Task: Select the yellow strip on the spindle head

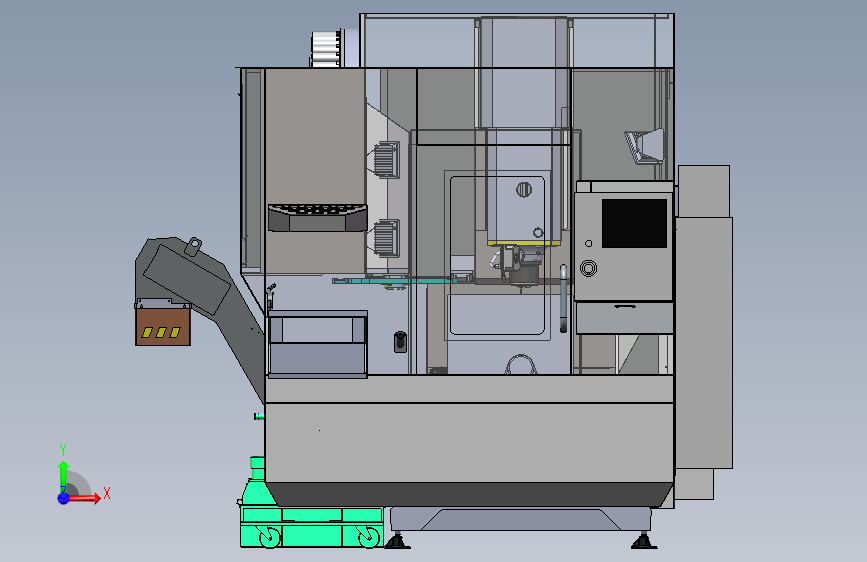Action: click(524, 243)
